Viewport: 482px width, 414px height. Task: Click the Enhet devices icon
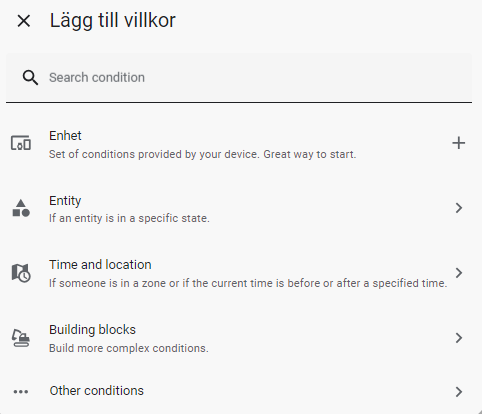[21, 143]
